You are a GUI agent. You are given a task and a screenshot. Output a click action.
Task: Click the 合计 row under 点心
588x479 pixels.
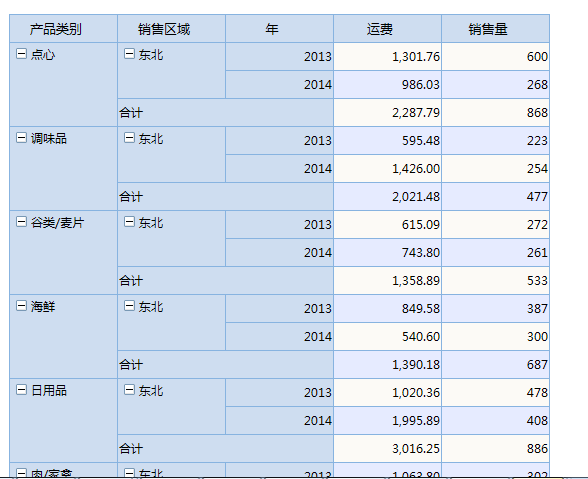(x=225, y=113)
